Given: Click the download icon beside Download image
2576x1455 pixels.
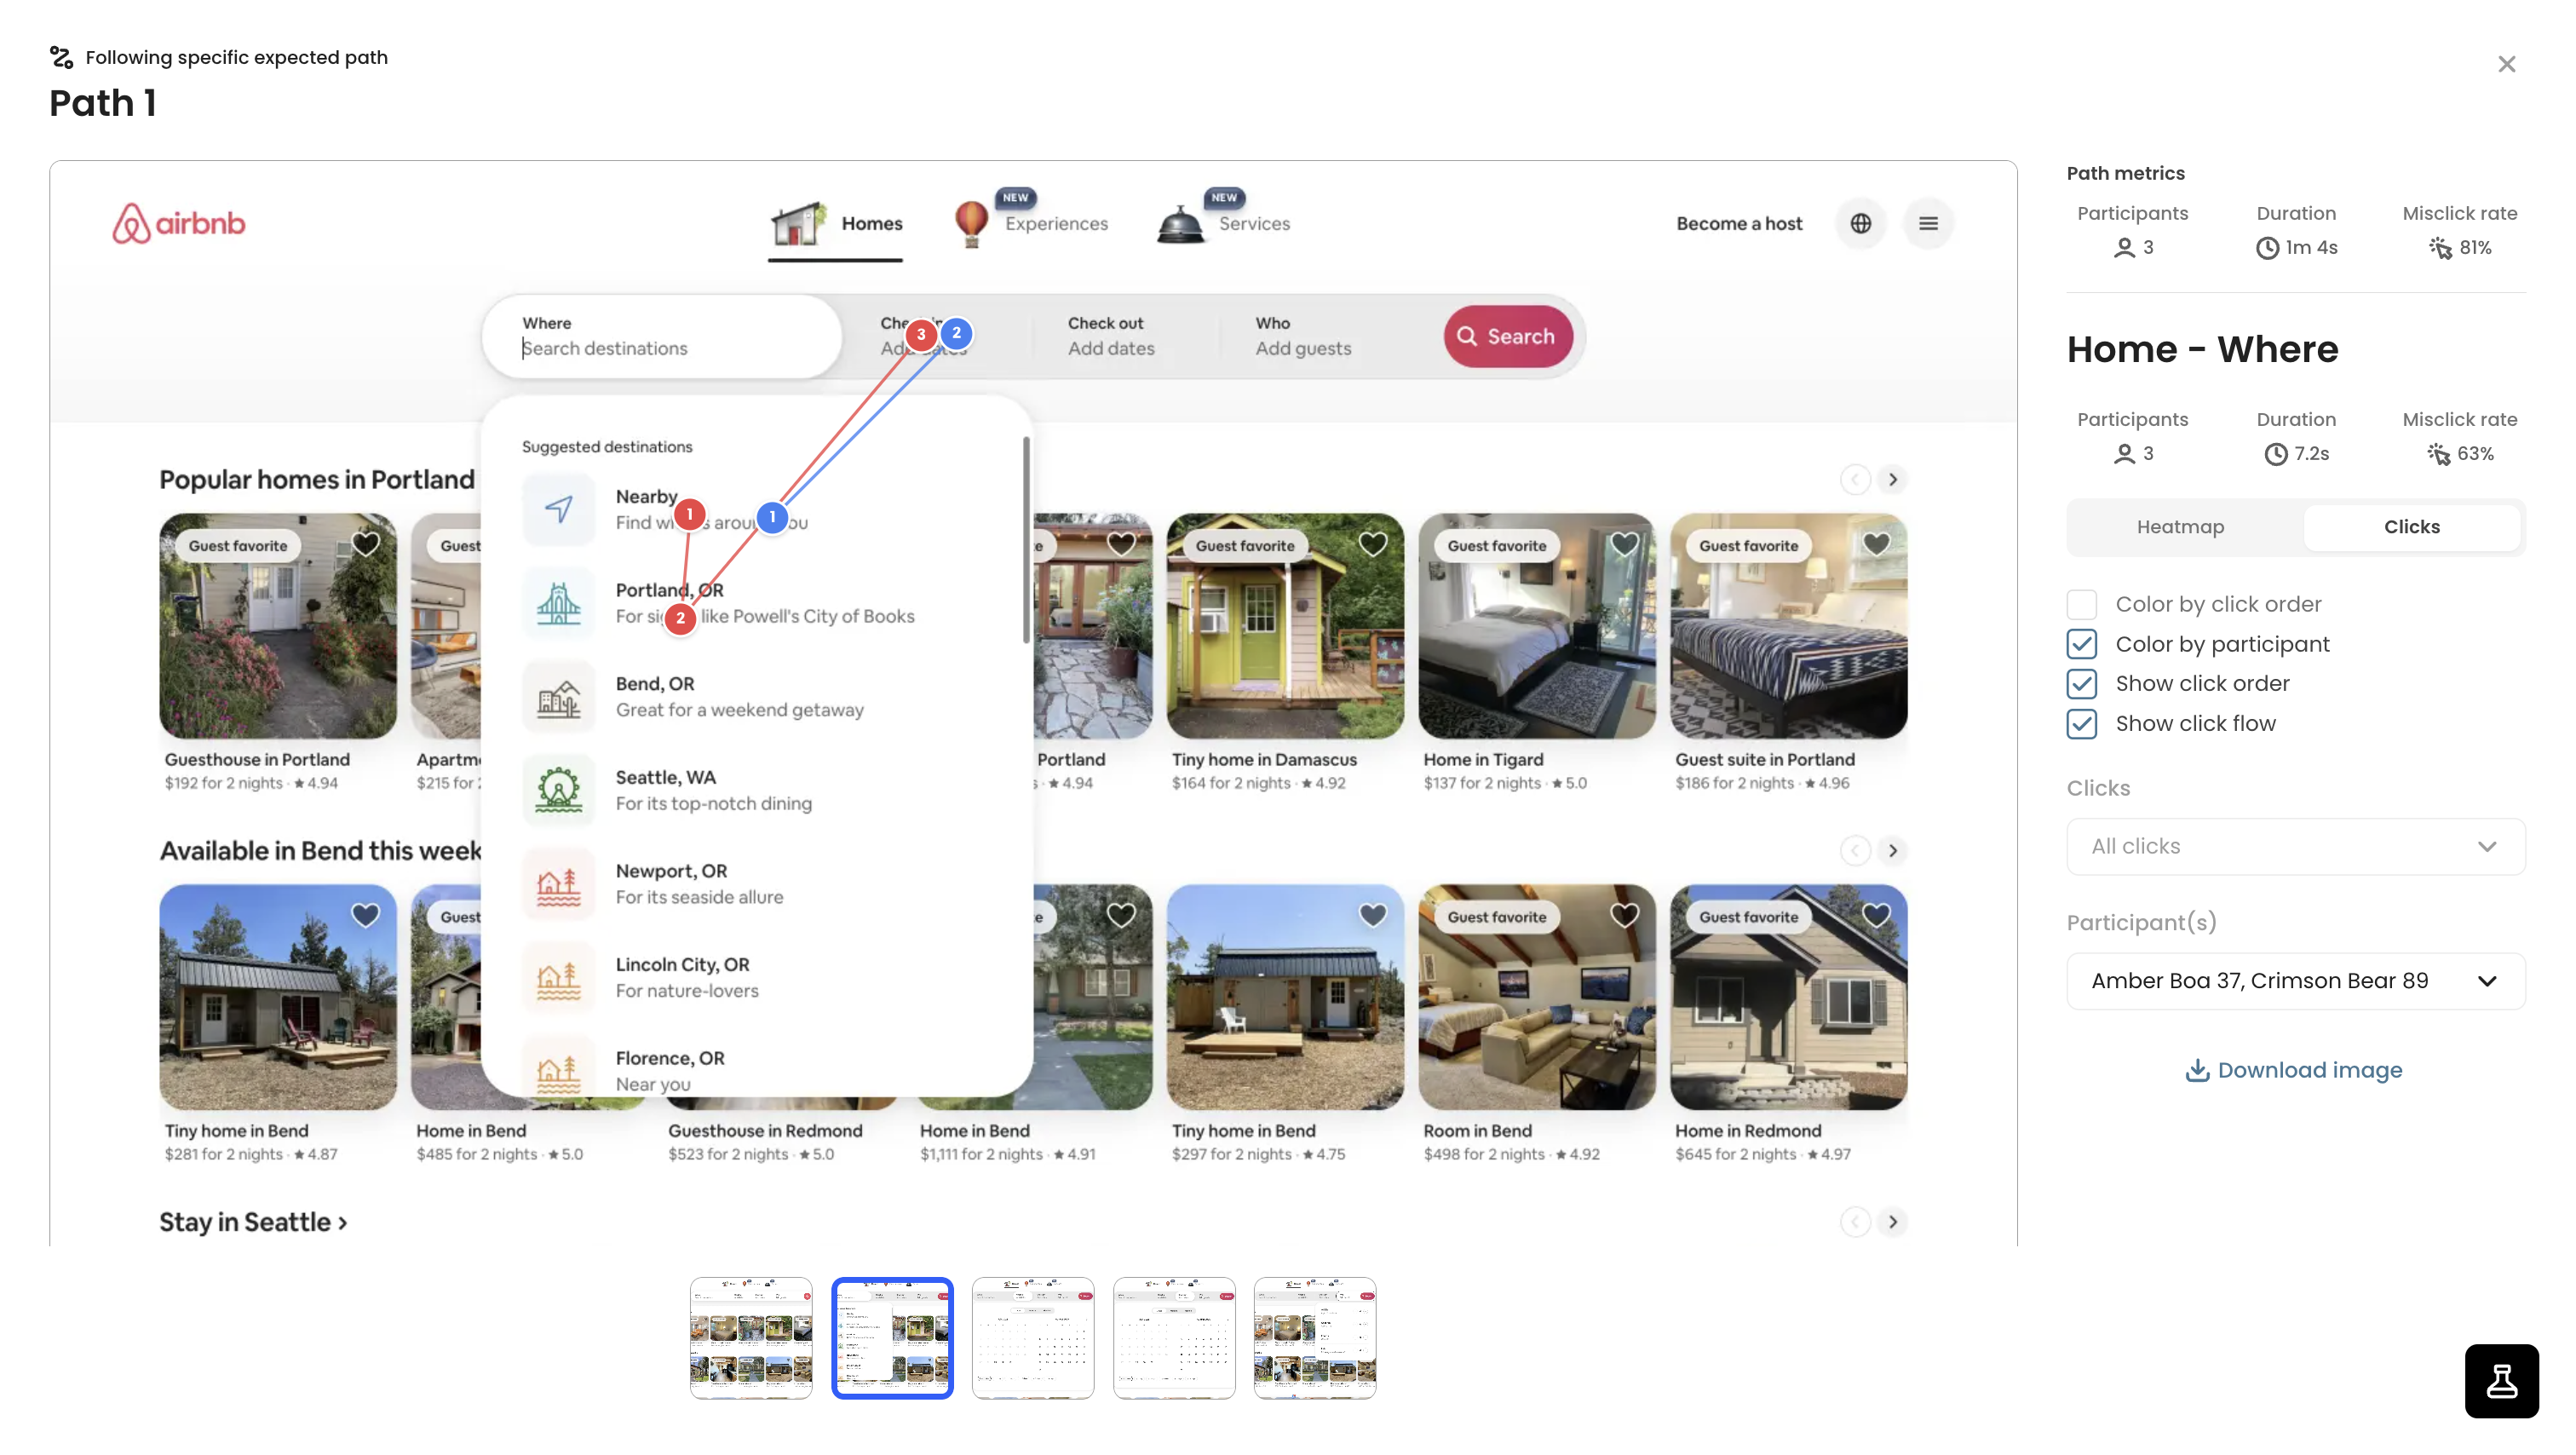Looking at the screenshot, I should [2196, 1070].
